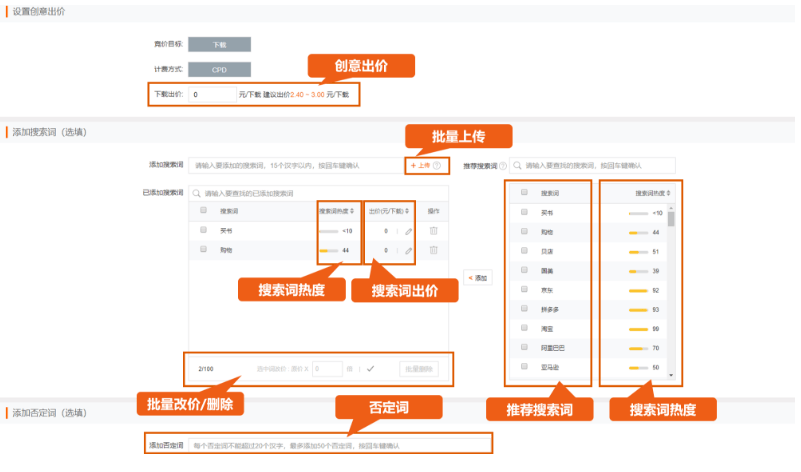
Task: Click the 下载 bidding target button
Action: (x=219, y=44)
